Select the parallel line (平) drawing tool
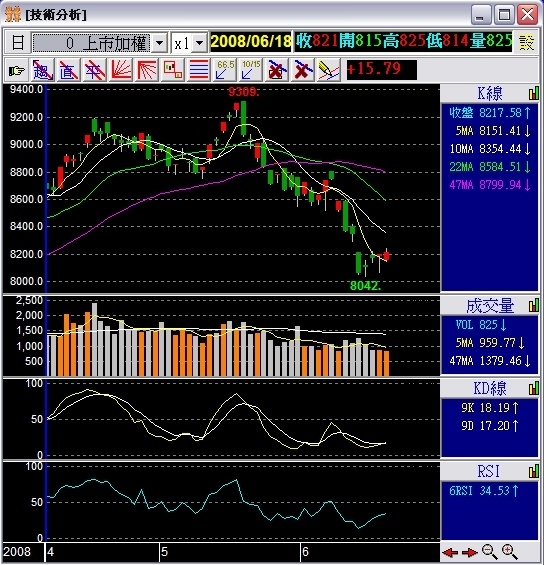This screenshot has height=565, width=544. coord(94,70)
